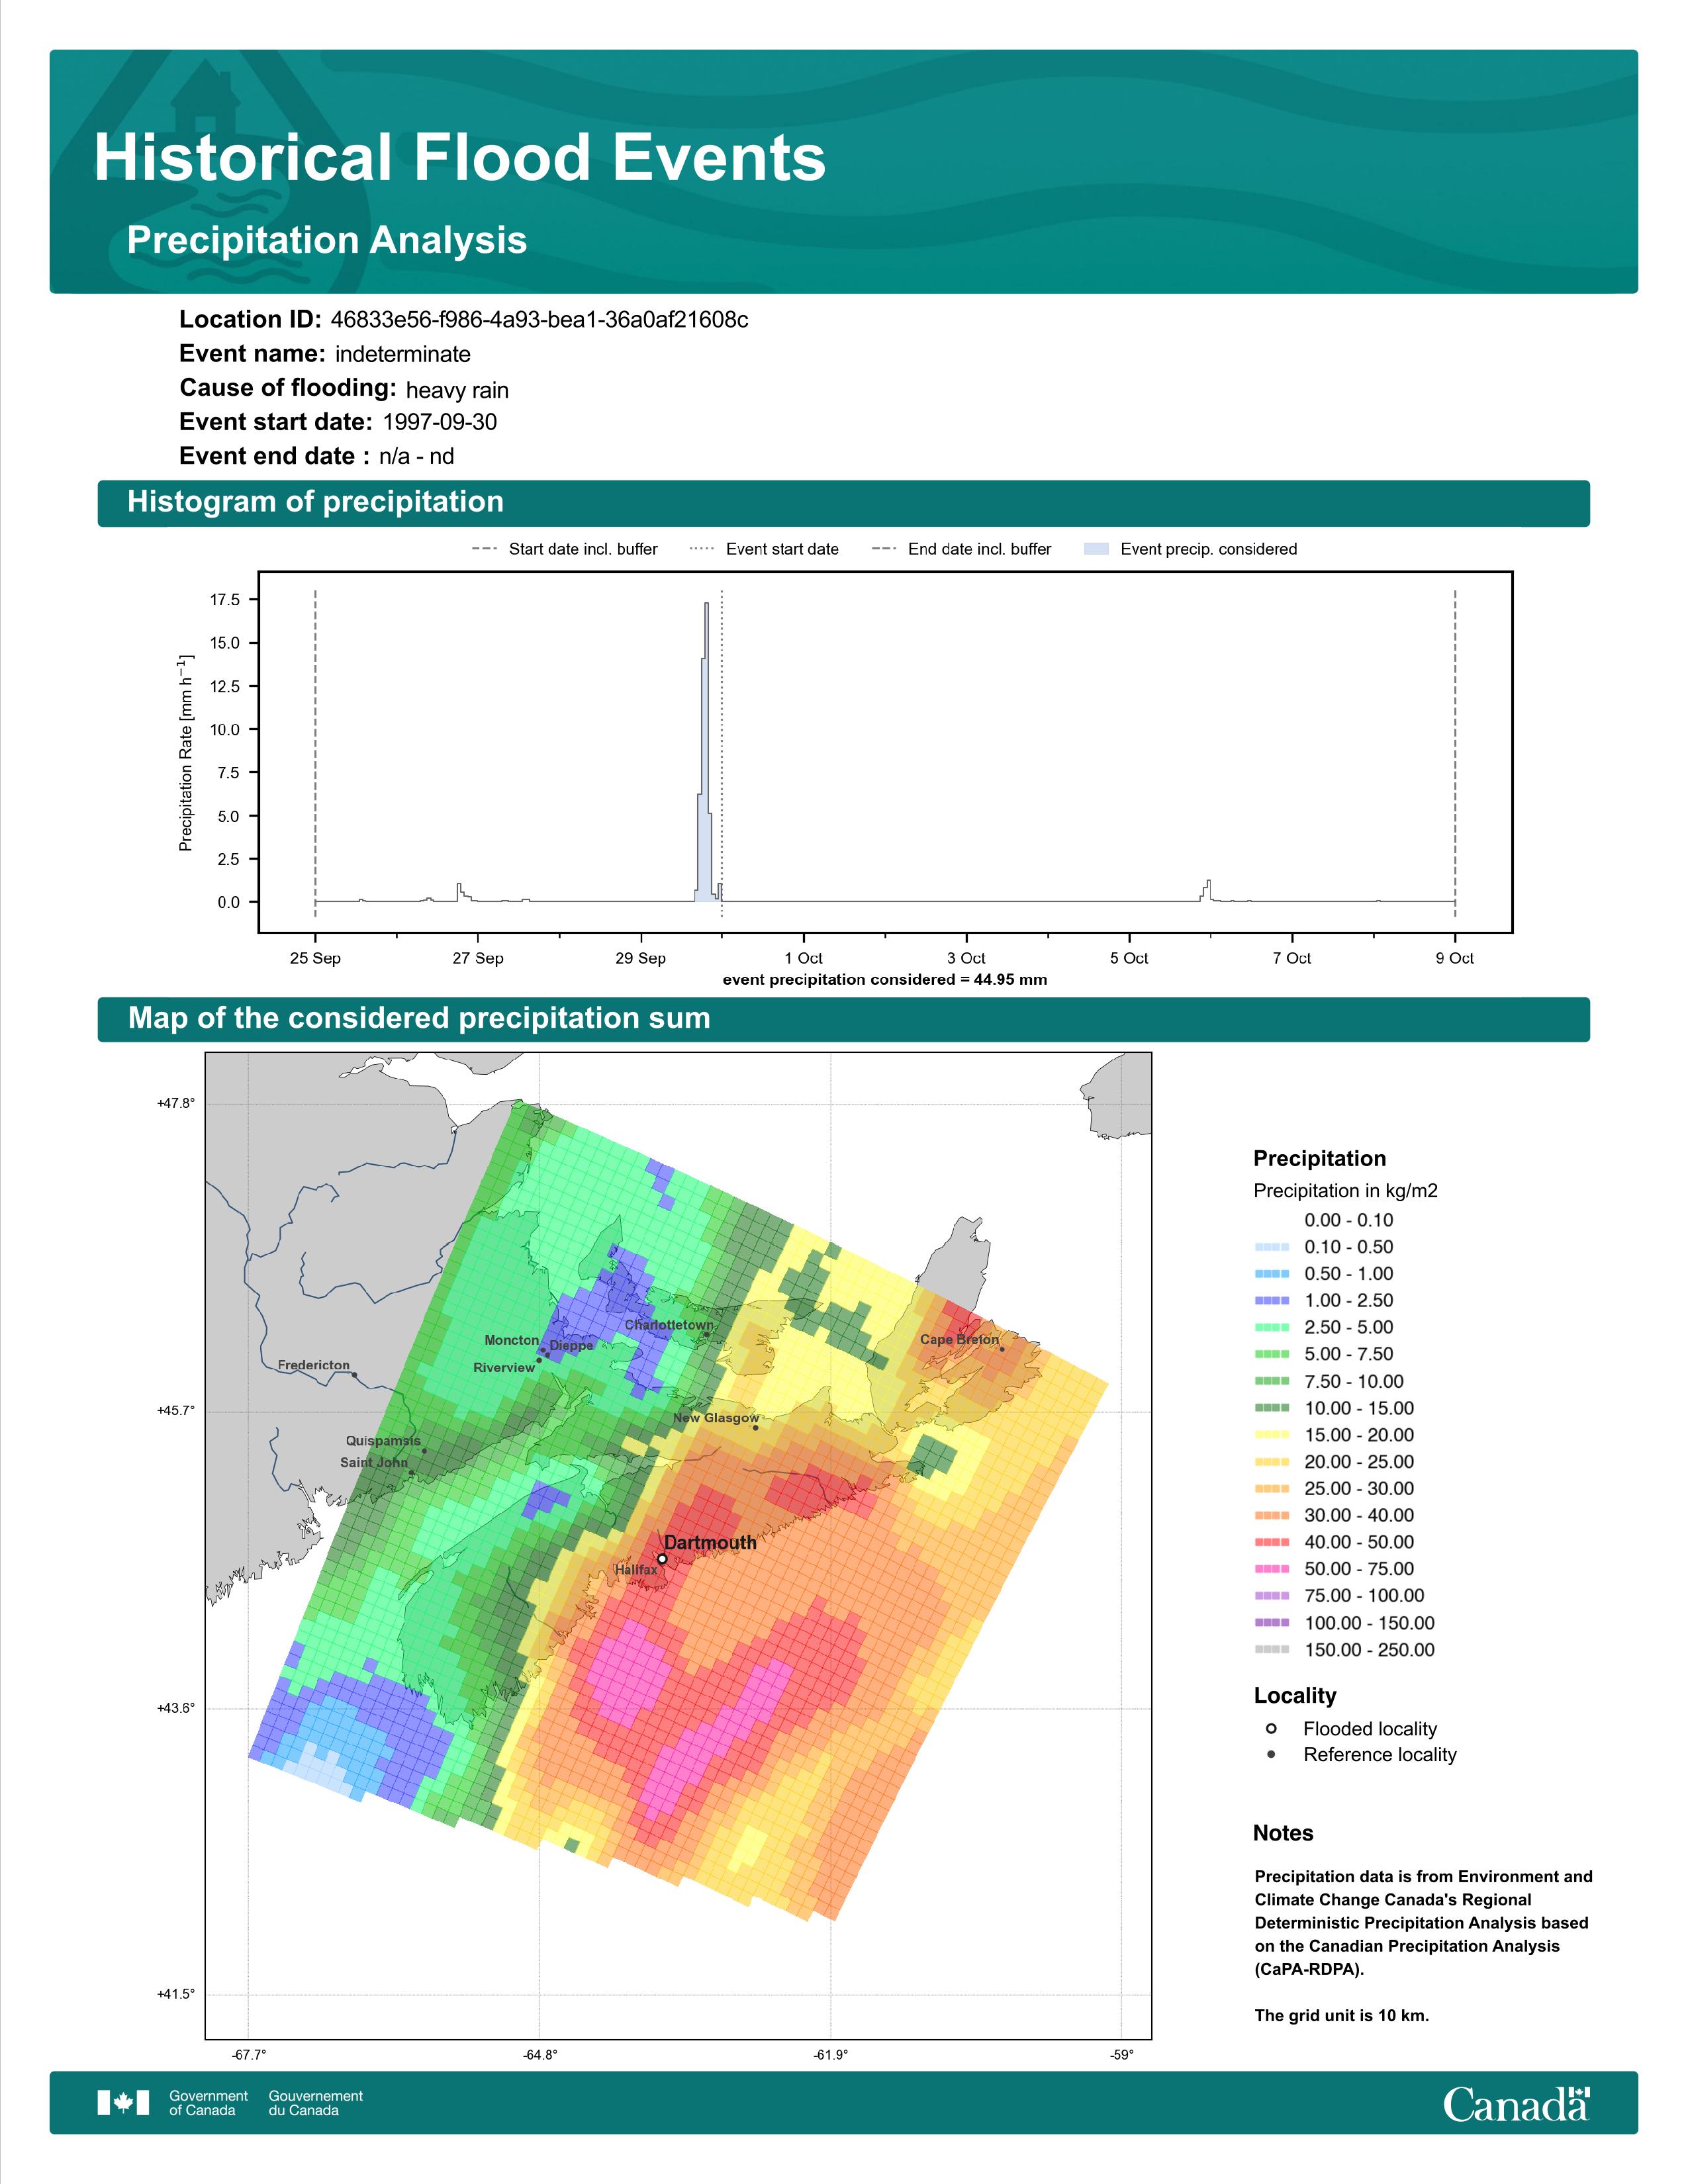
Task: Click the -59° longitude label
Action: click(x=1122, y=2055)
